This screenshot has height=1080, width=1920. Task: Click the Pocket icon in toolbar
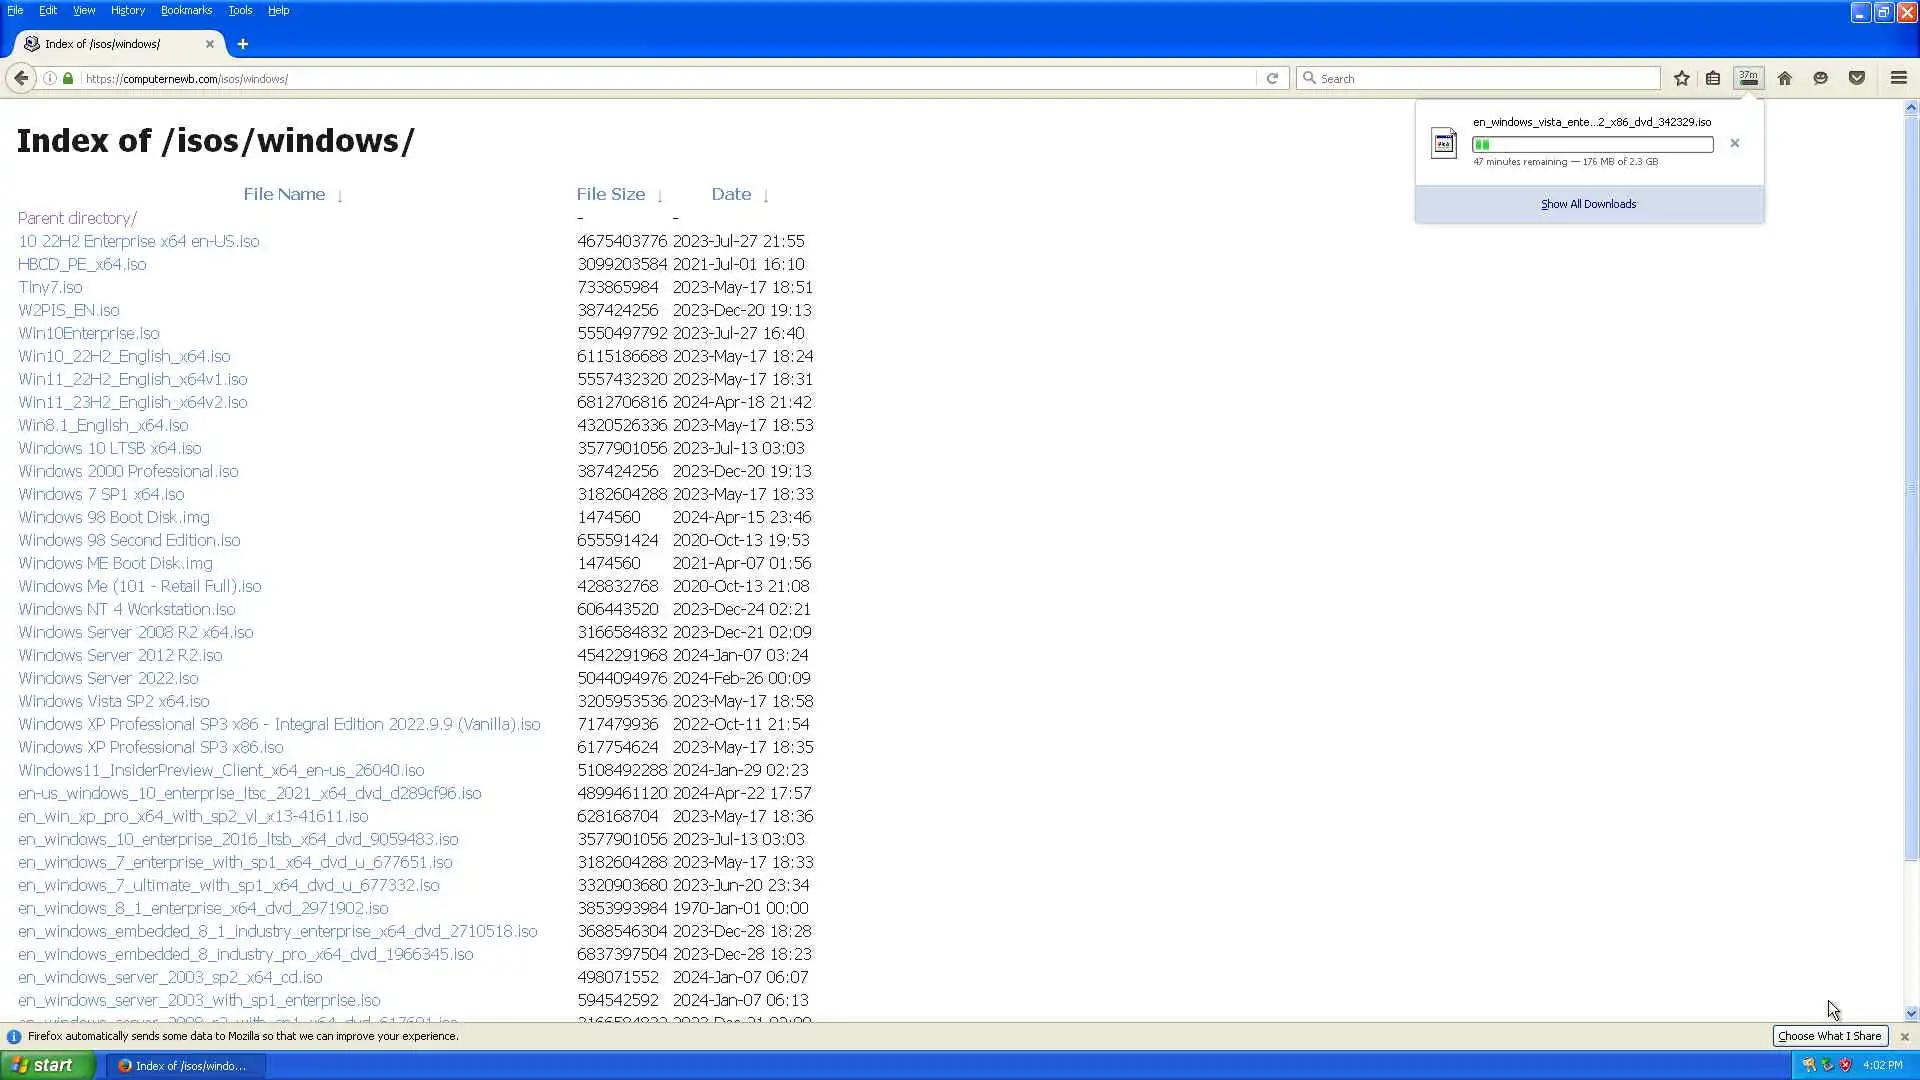[x=1857, y=78]
